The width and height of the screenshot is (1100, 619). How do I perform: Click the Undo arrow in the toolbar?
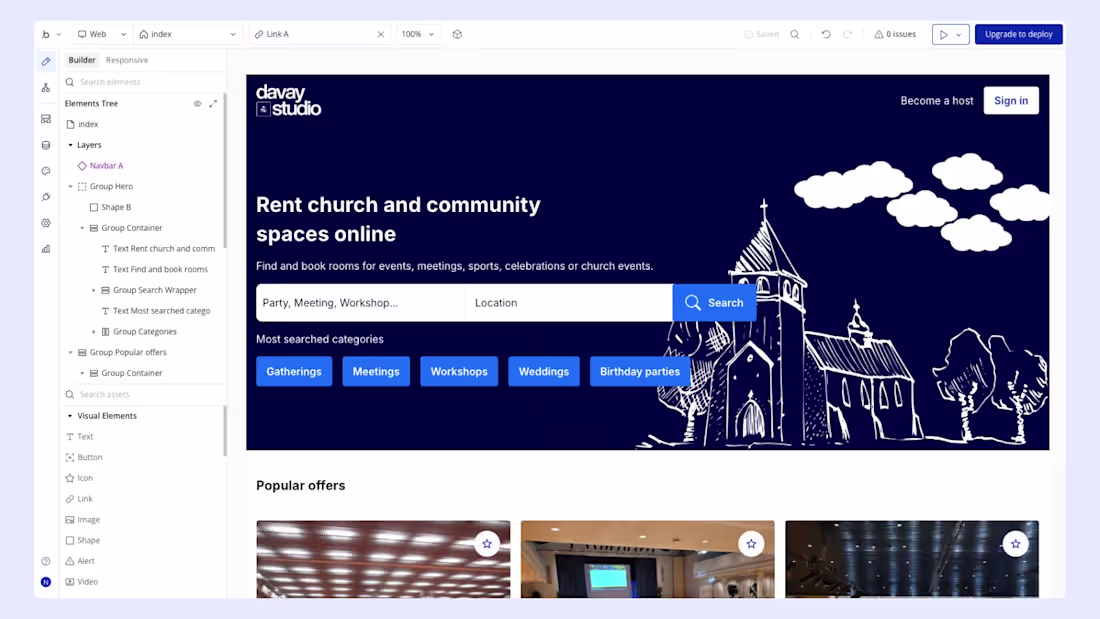tap(825, 33)
